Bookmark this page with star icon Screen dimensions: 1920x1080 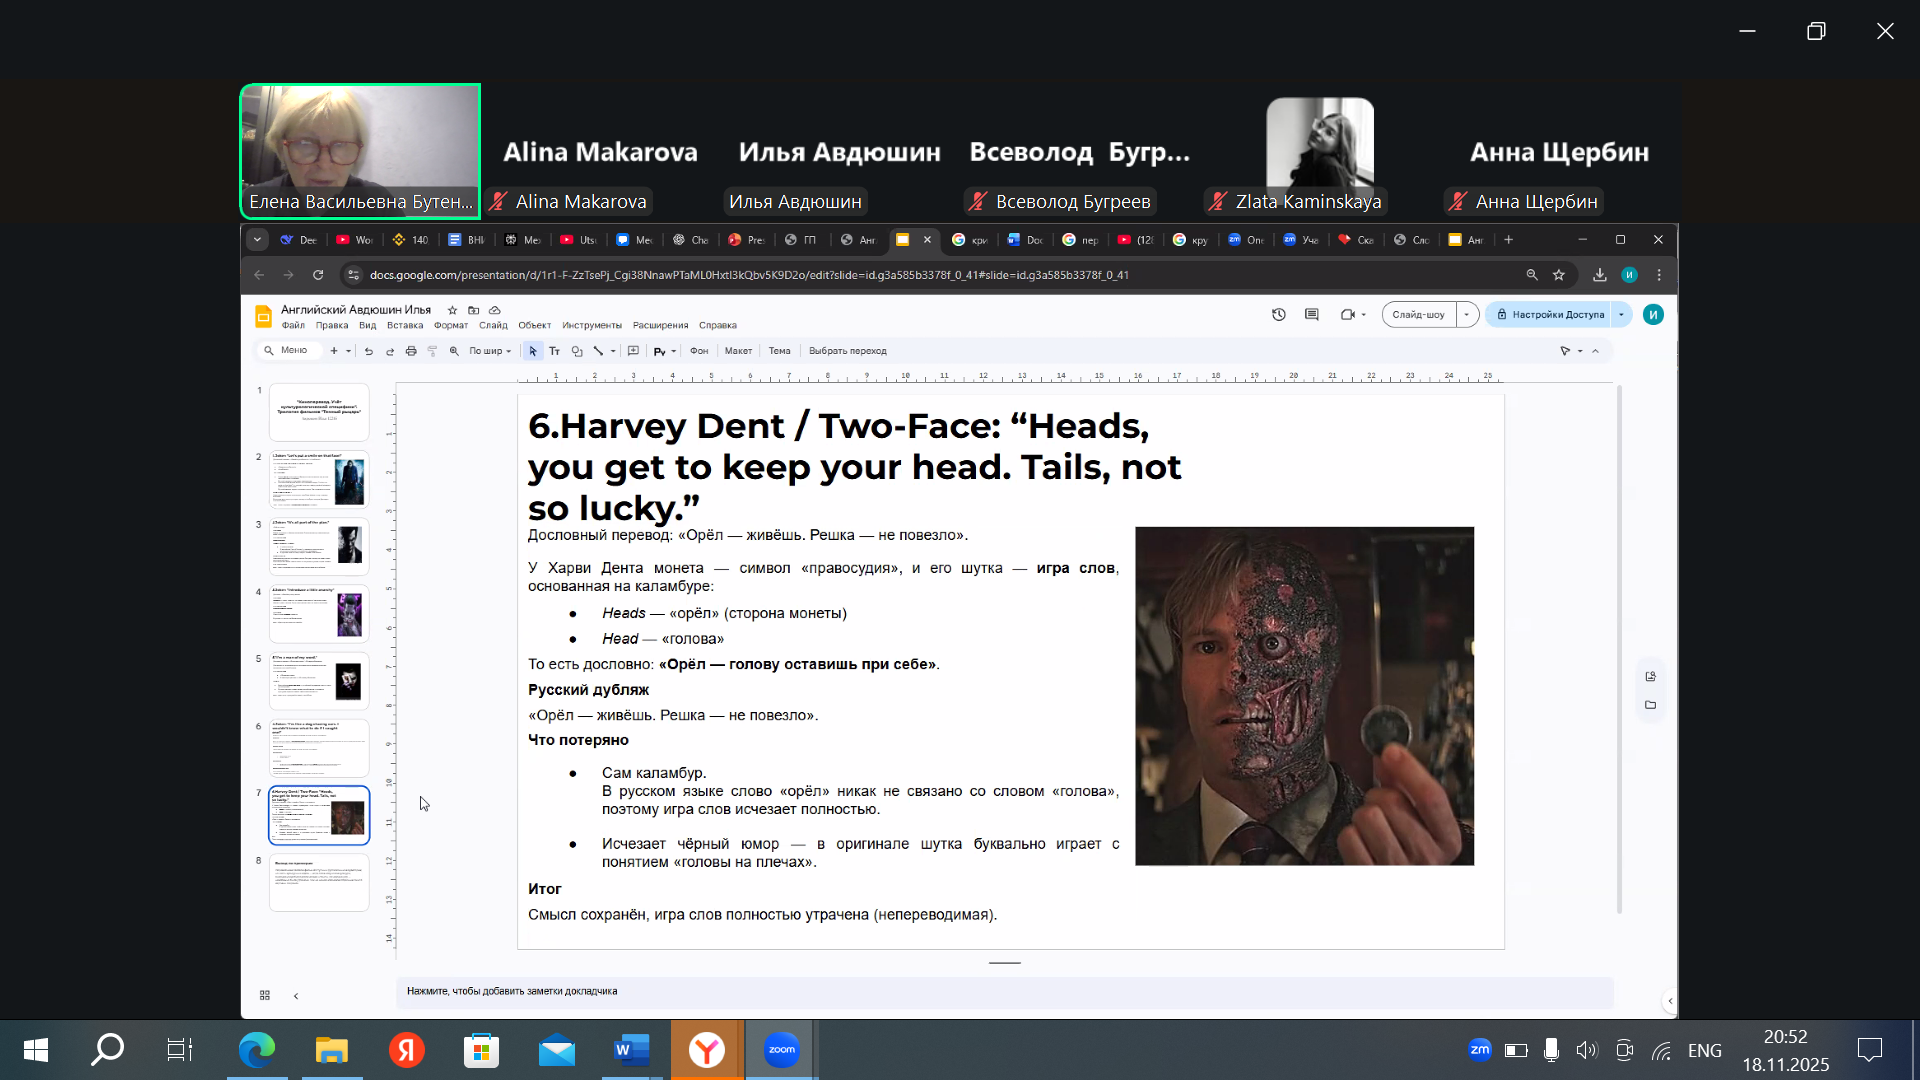pos(1558,275)
